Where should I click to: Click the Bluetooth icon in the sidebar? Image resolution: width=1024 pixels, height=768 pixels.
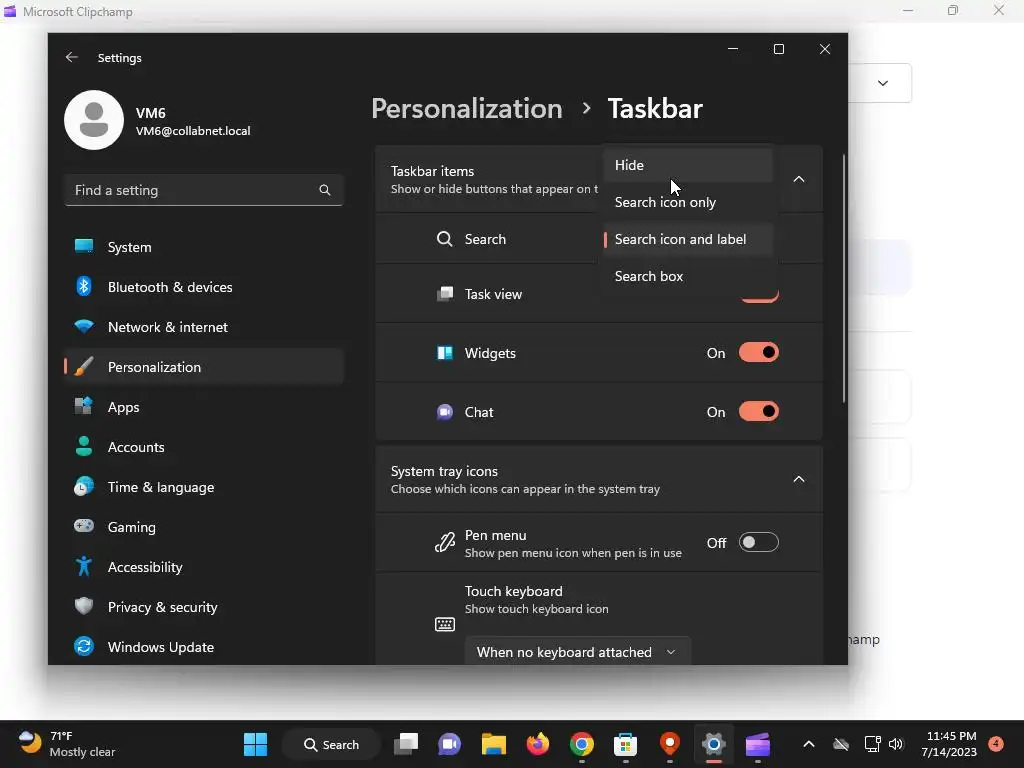(x=84, y=286)
